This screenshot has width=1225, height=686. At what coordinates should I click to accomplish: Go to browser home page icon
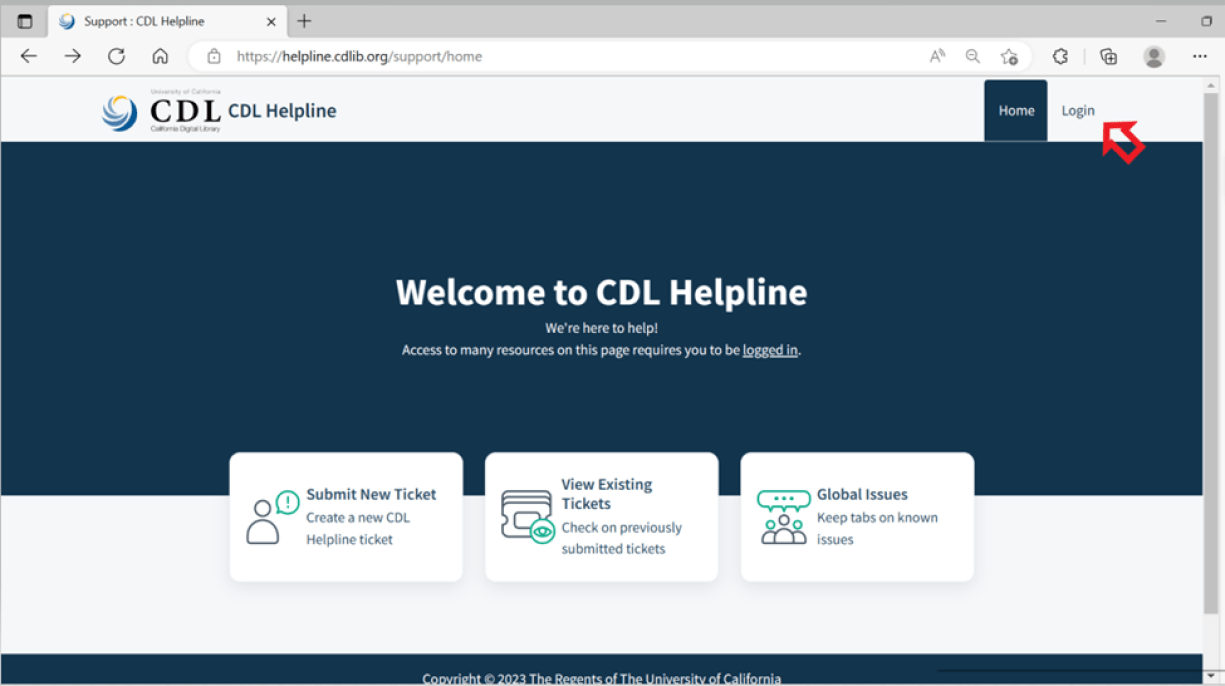[x=160, y=56]
